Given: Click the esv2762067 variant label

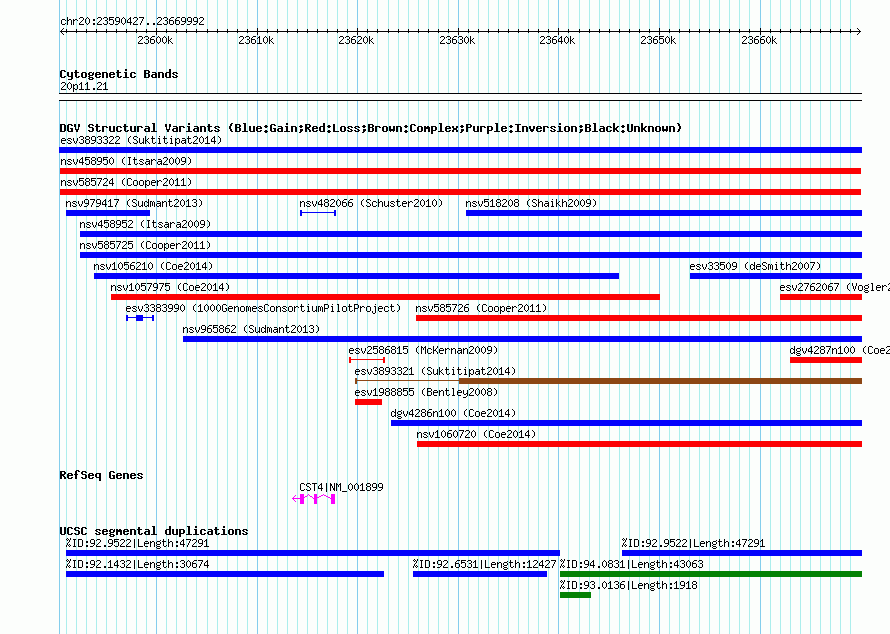Looking at the screenshot, I should [834, 287].
